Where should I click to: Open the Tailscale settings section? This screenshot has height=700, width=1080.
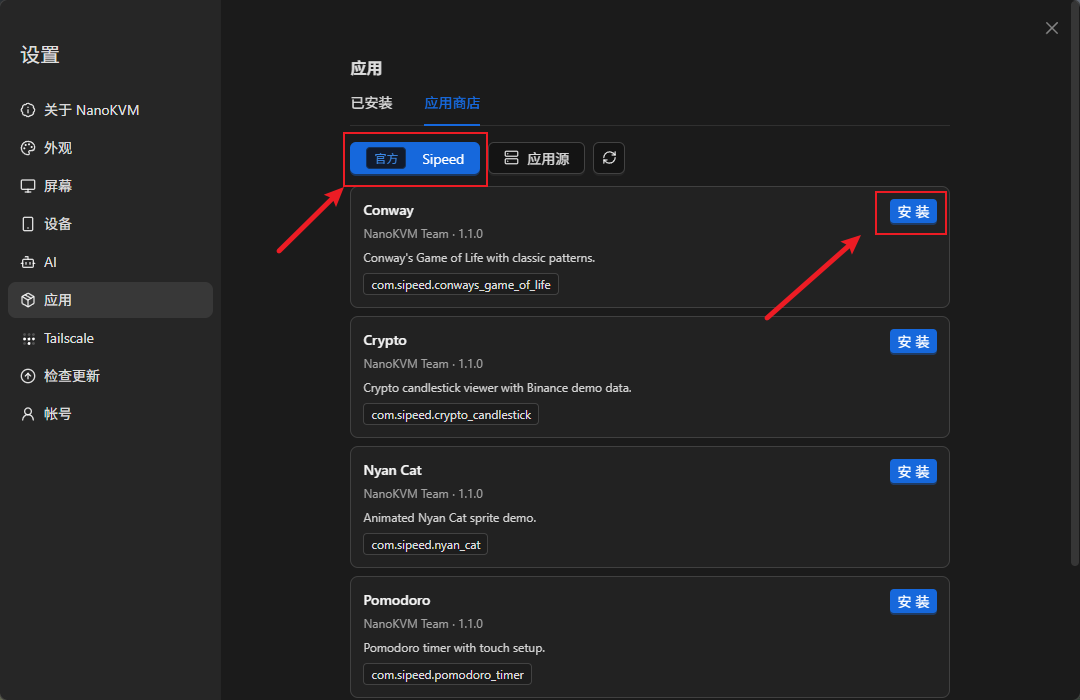(x=110, y=338)
